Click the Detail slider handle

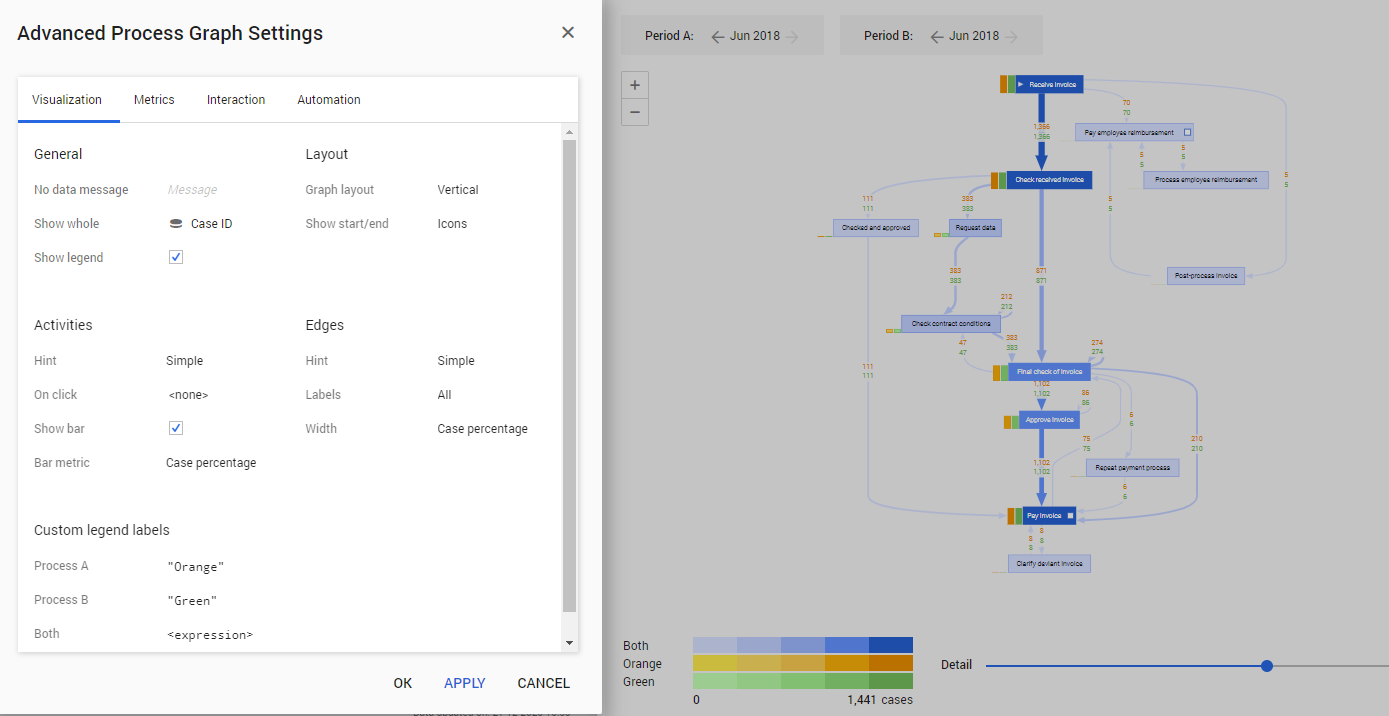coord(1267,666)
